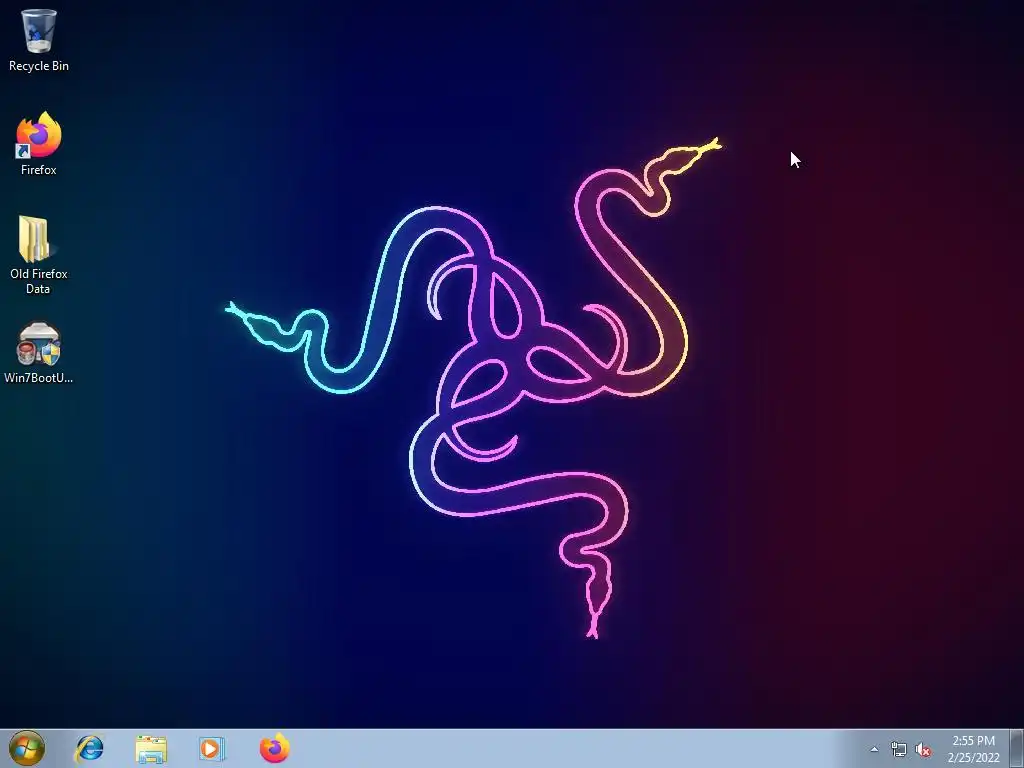Click the muted volume tray icon
Image resolution: width=1024 pixels, height=768 pixels.
(x=923, y=750)
